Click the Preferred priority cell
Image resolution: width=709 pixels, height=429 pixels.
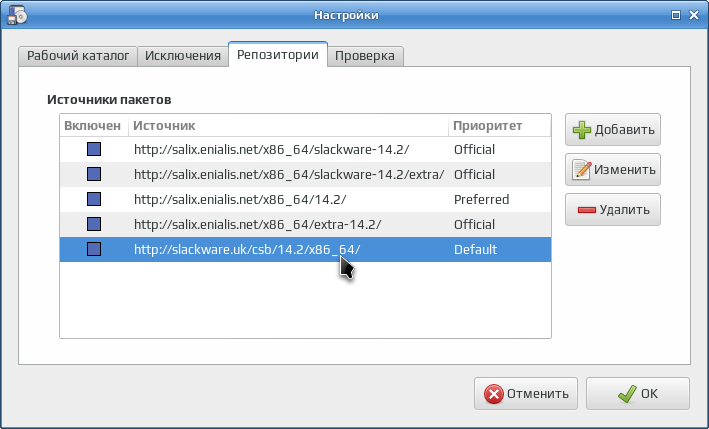click(482, 199)
